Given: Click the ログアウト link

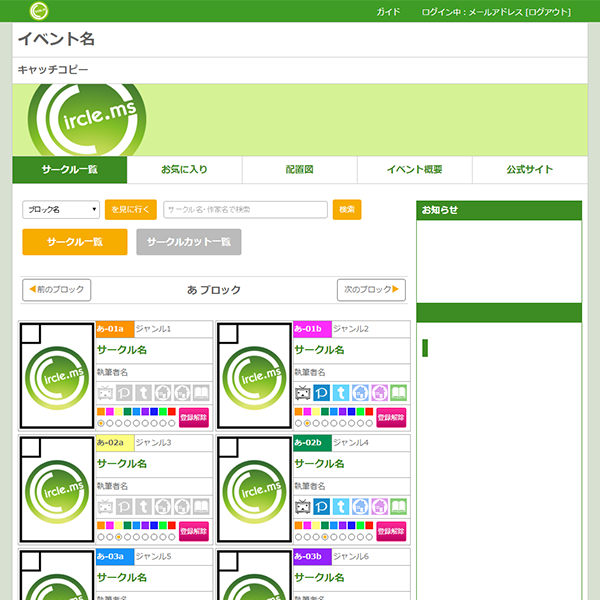Looking at the screenshot, I should tap(548, 12).
